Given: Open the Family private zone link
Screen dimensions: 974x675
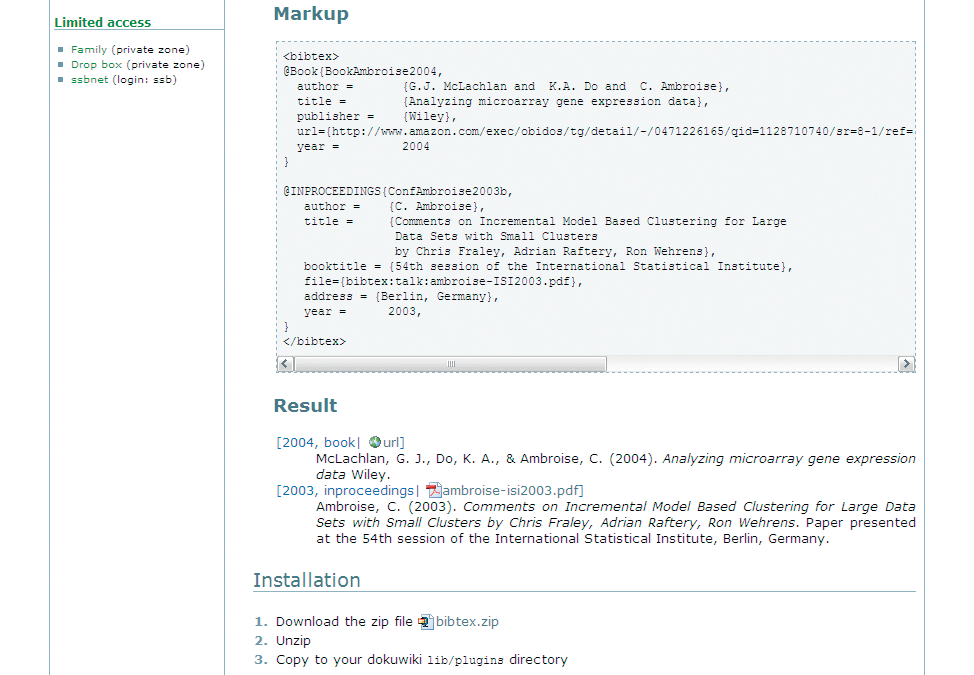Looking at the screenshot, I should [x=89, y=50].
